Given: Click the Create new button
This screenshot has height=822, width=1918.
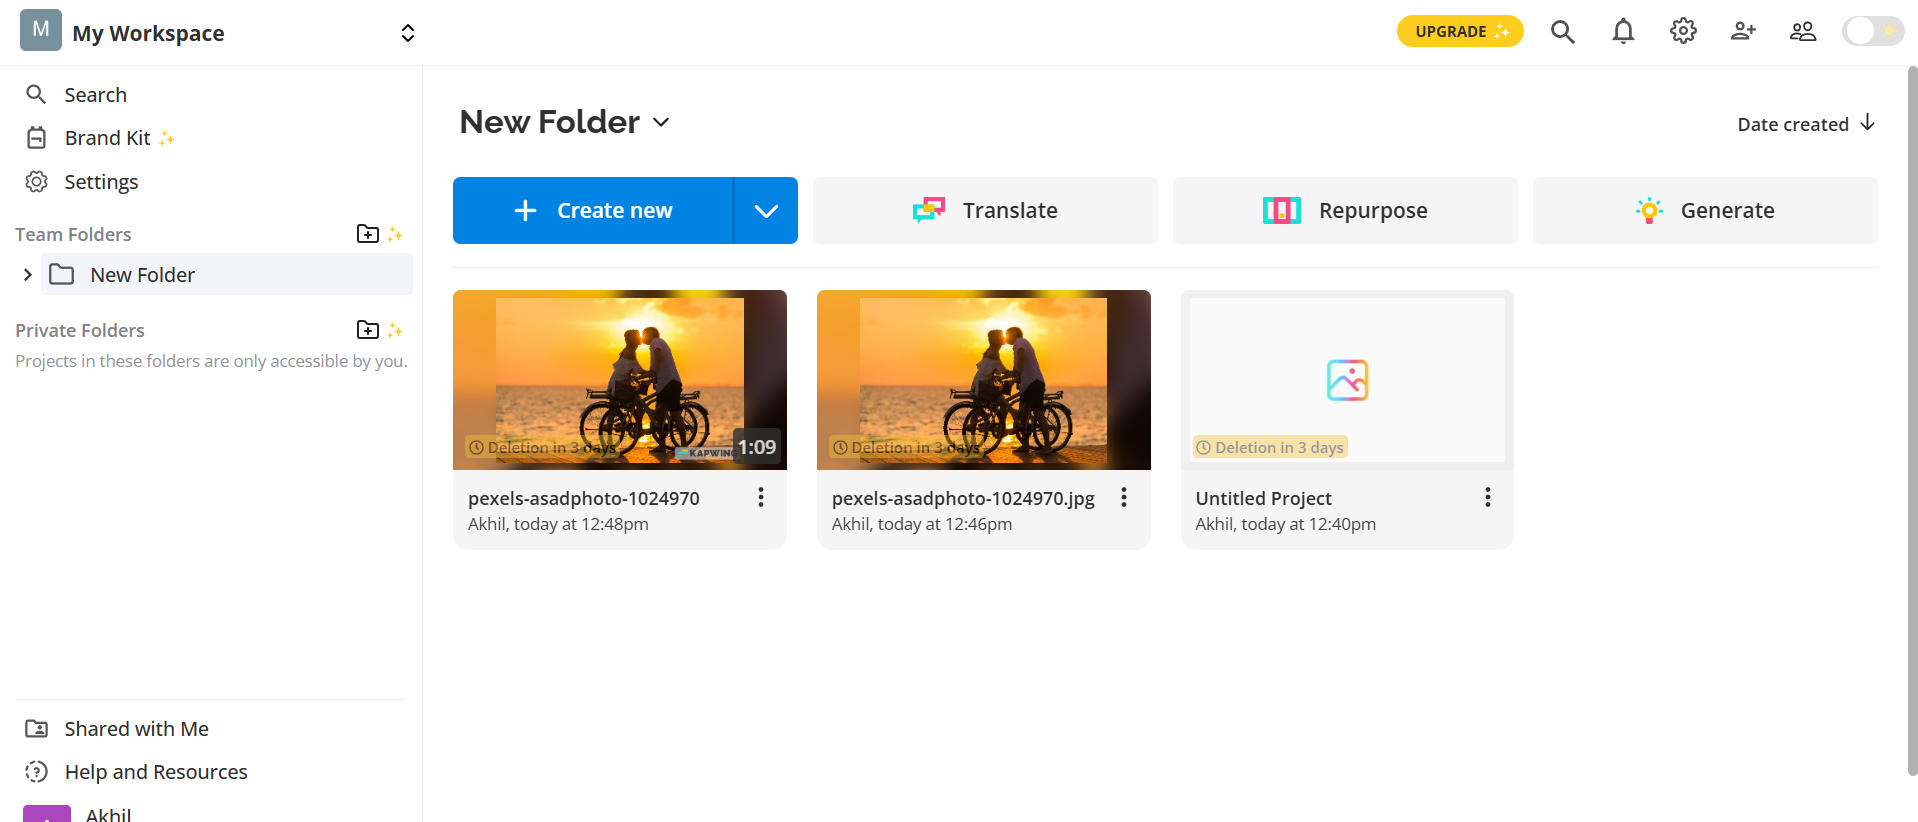Looking at the screenshot, I should point(593,210).
